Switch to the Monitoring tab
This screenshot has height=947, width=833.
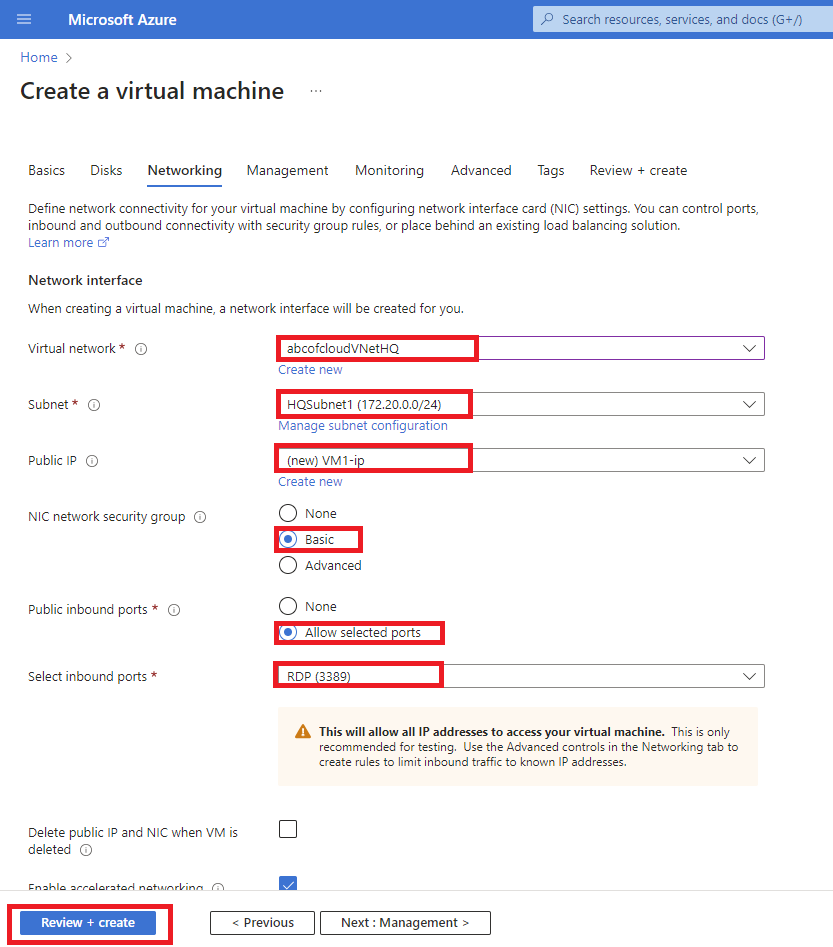(x=389, y=170)
